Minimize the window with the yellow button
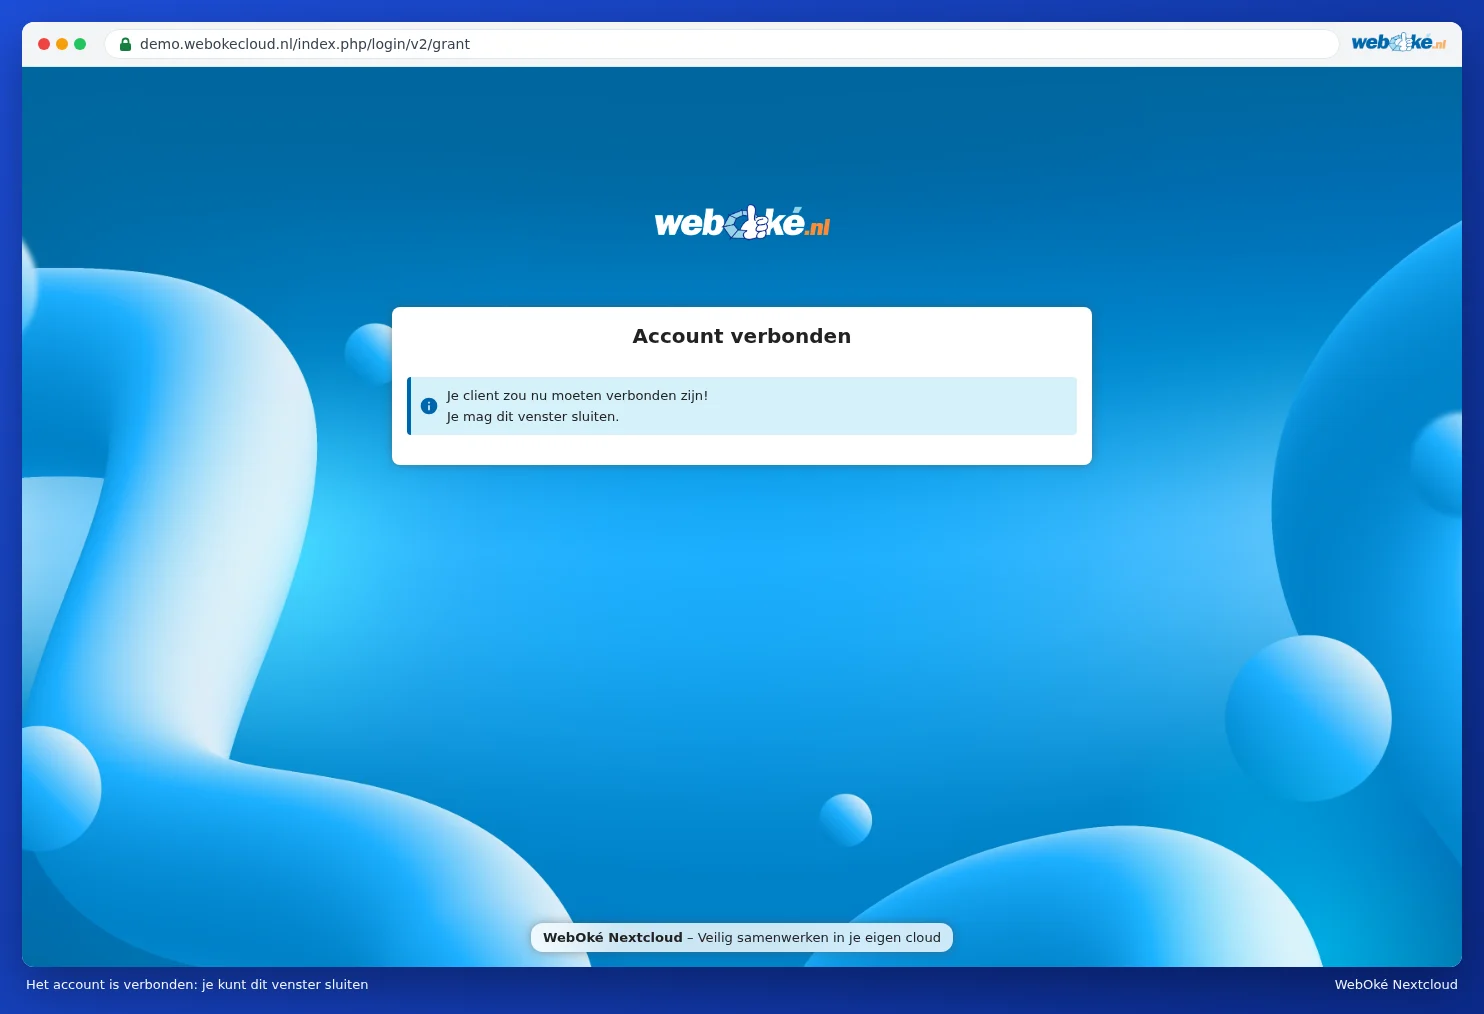The image size is (1484, 1014). coord(62,44)
